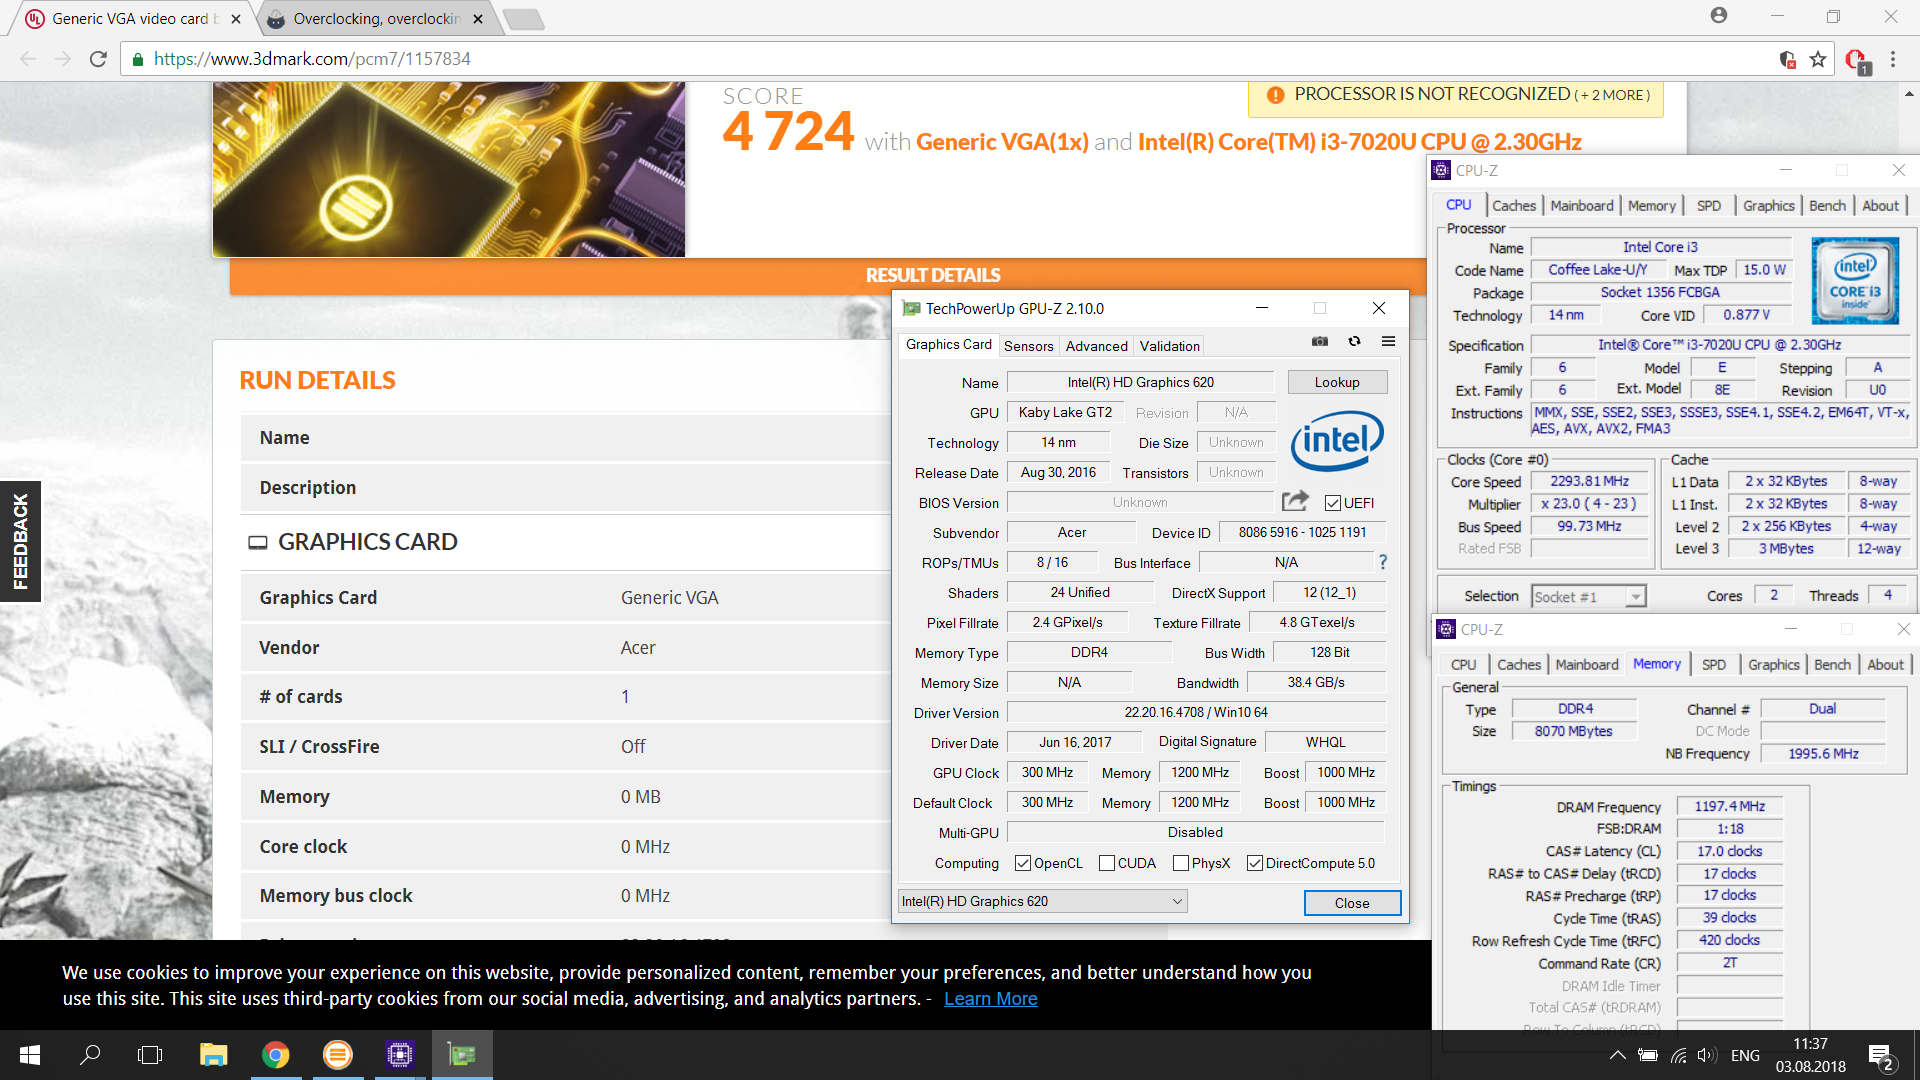This screenshot has height=1080, width=1920.
Task: Click the battery tray icon
Action: (1648, 1055)
